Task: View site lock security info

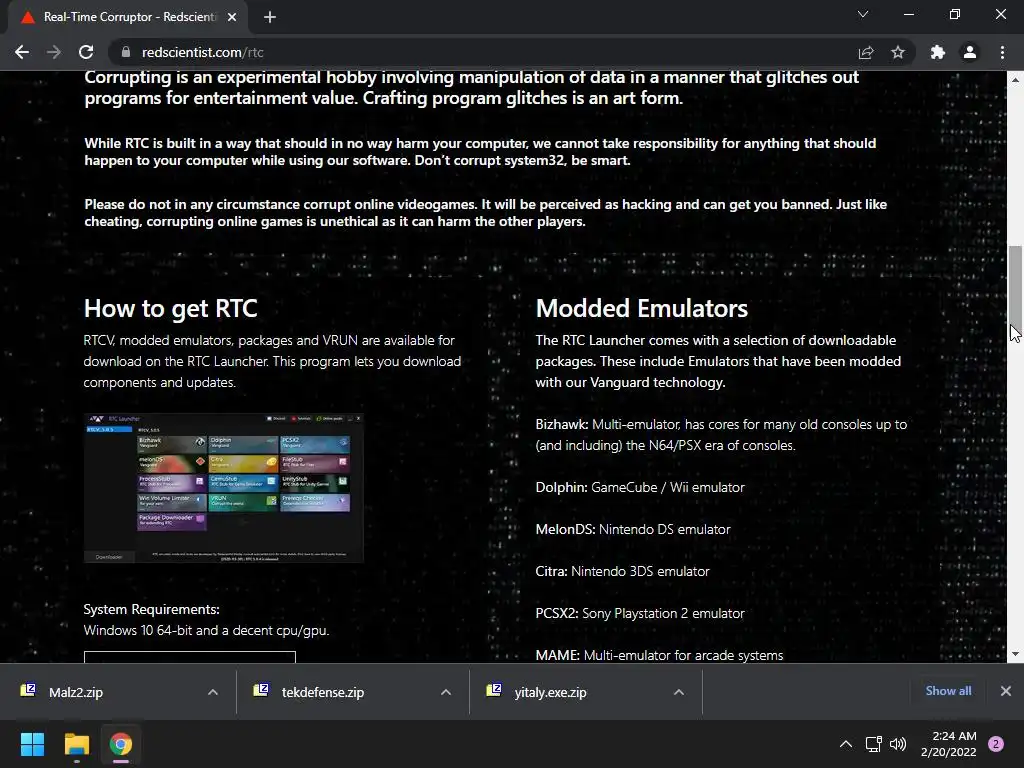Action: coord(126,52)
